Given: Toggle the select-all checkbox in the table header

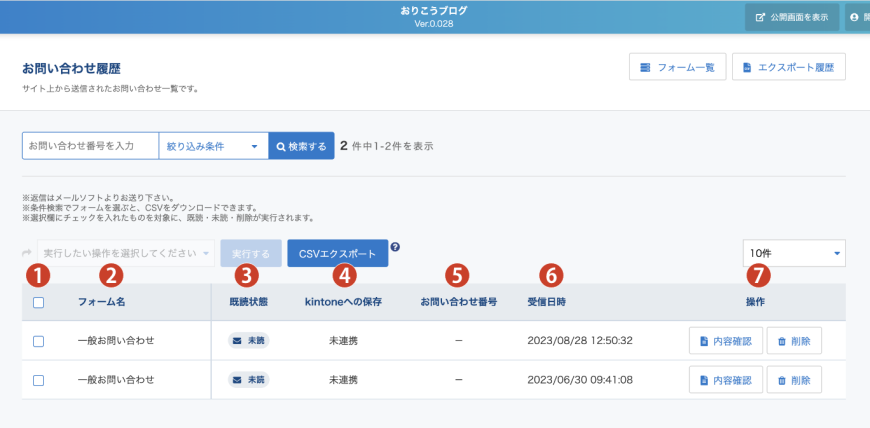Looking at the screenshot, I should point(38,302).
